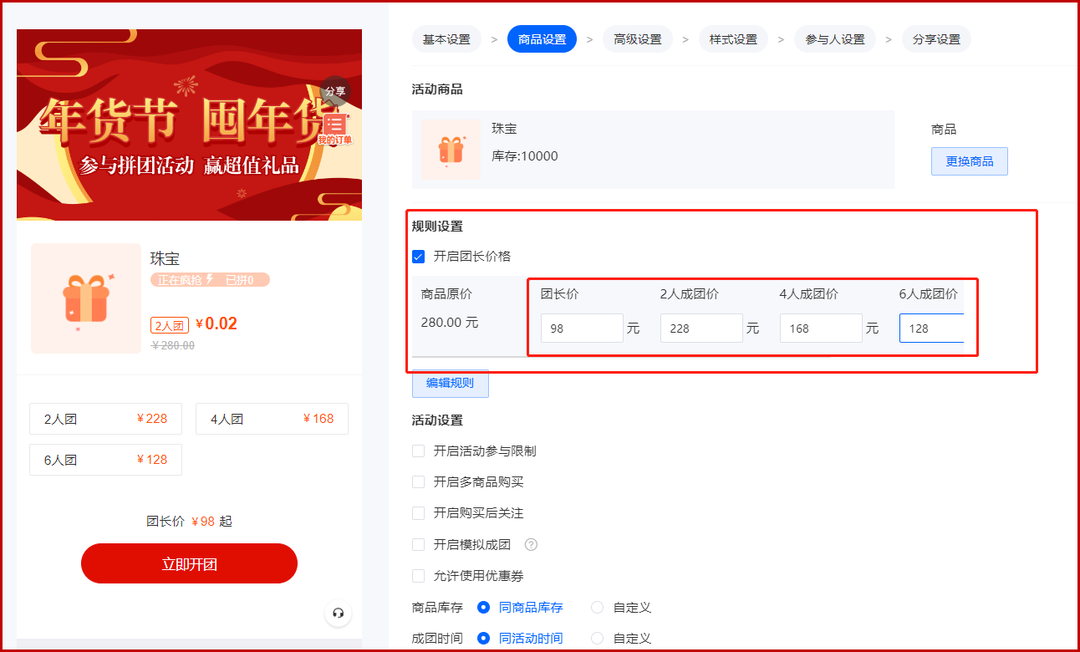
Task: Select 同活动时间 for 成团时间
Action: click(484, 638)
